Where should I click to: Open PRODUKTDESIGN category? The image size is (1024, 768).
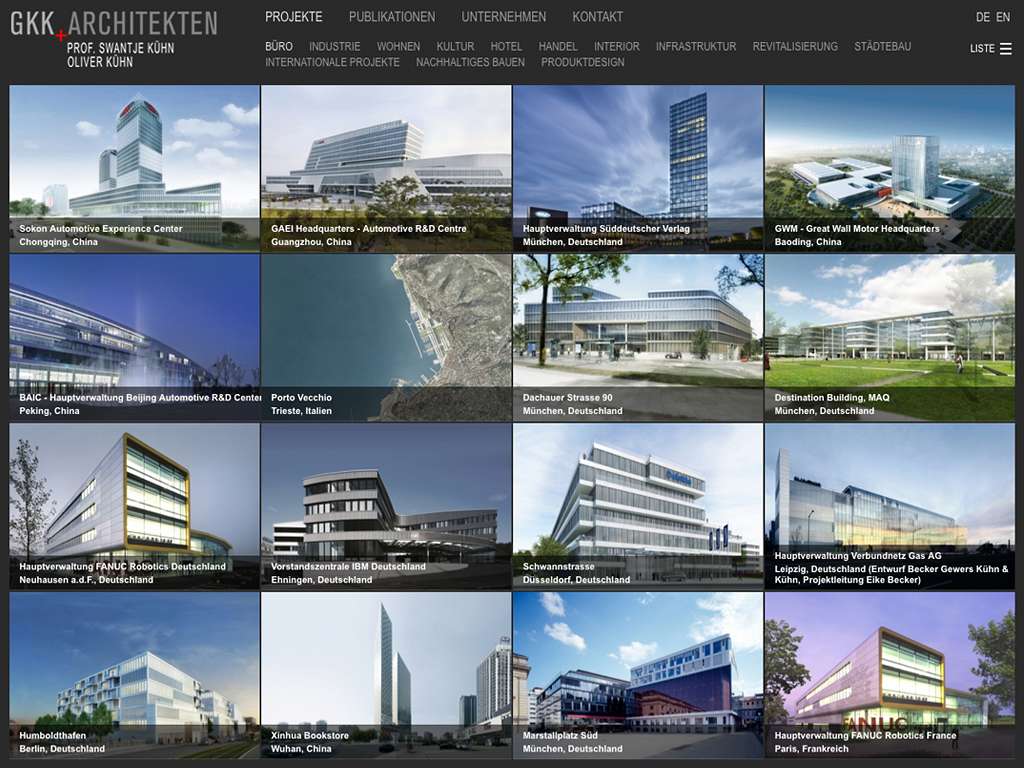(583, 62)
